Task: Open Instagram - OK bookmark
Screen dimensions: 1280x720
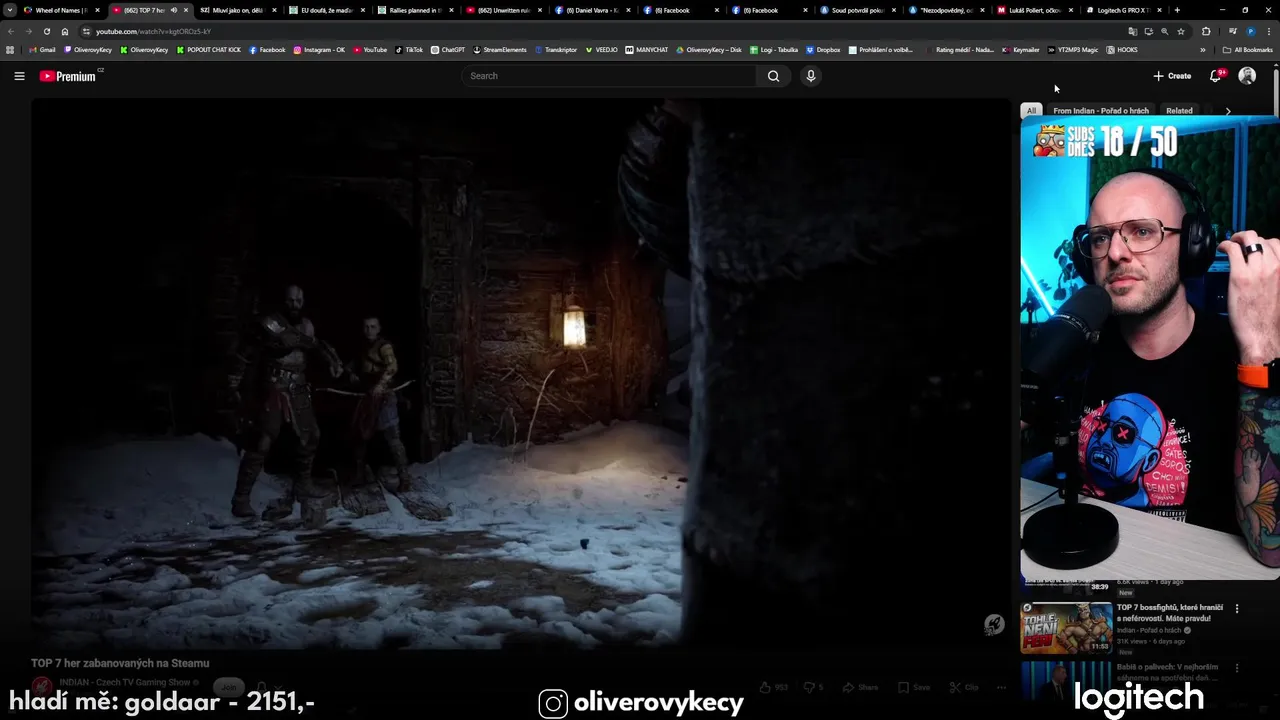Action: click(x=319, y=50)
